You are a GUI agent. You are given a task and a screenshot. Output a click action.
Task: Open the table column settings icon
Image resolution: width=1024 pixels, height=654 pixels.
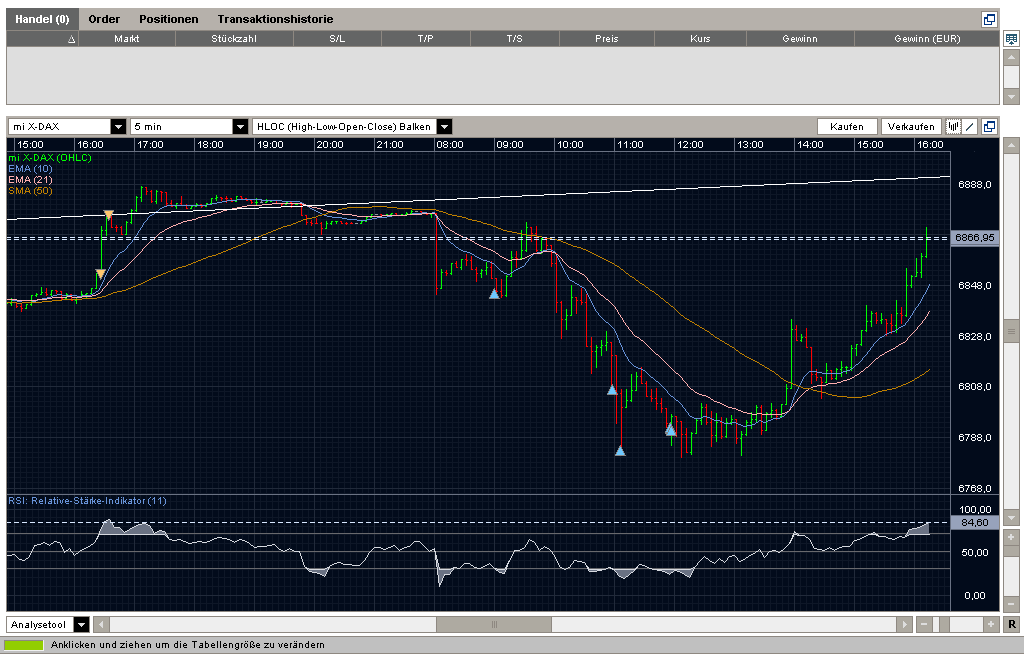[x=1011, y=39]
